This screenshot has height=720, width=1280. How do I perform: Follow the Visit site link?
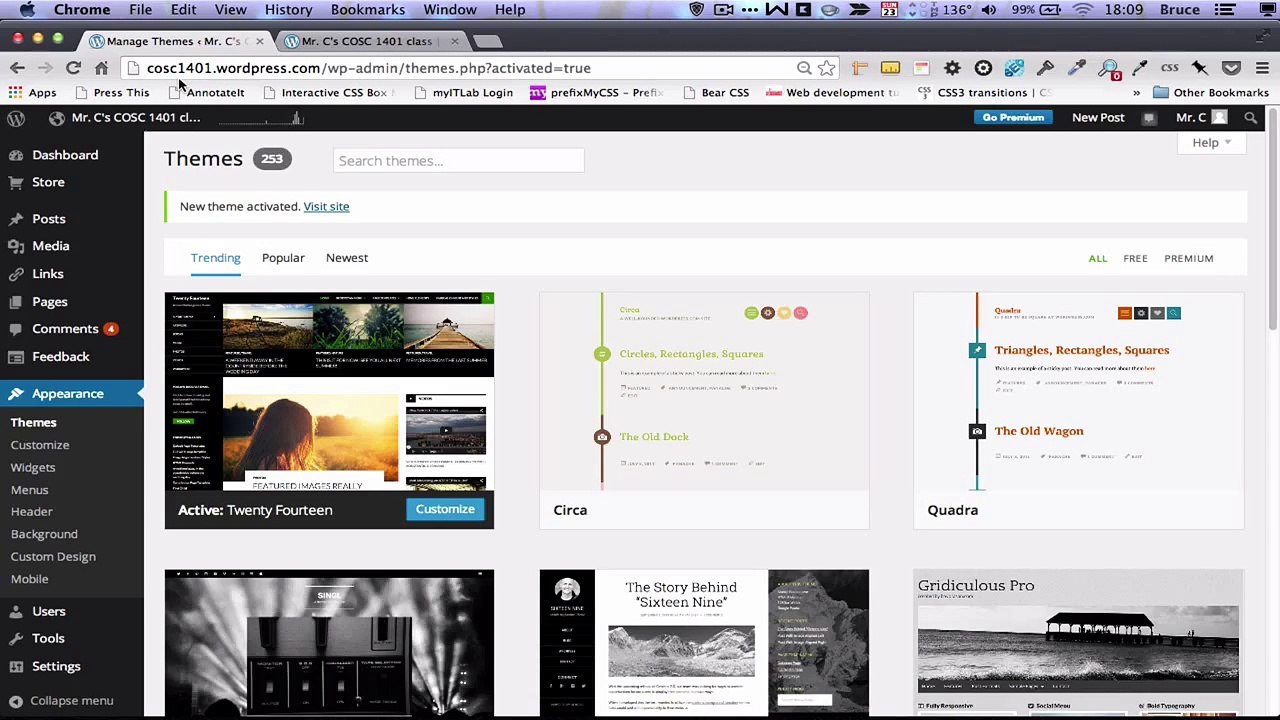pyautogui.click(x=326, y=206)
